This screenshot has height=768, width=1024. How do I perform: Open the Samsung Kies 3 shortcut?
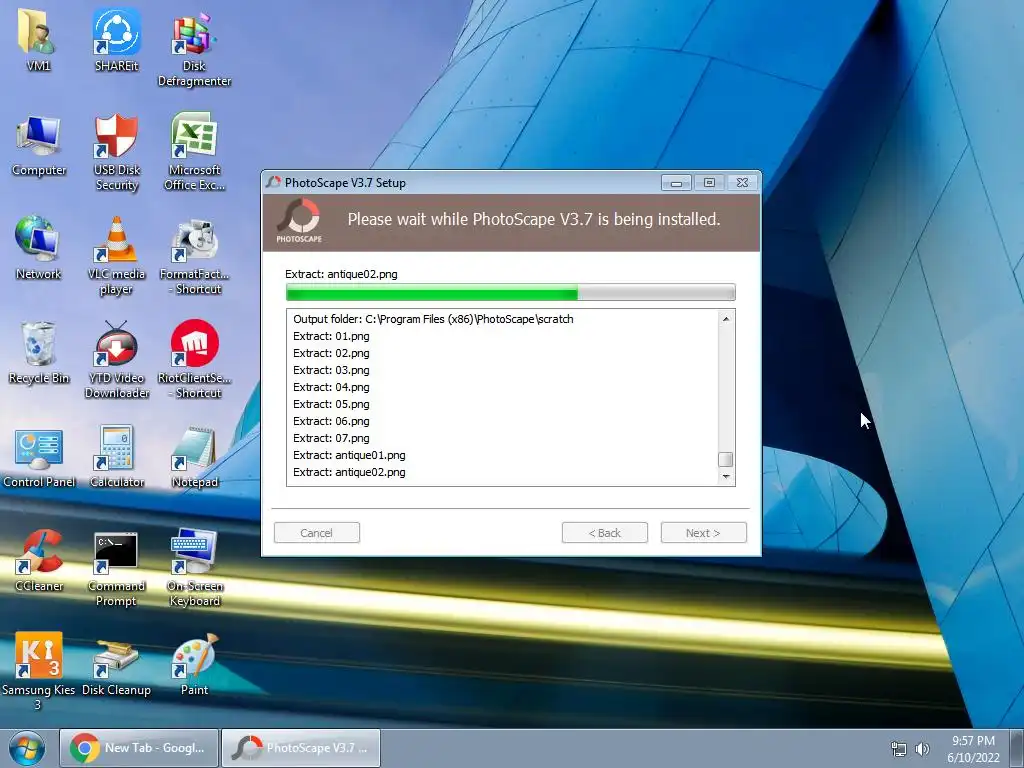[x=38, y=671]
